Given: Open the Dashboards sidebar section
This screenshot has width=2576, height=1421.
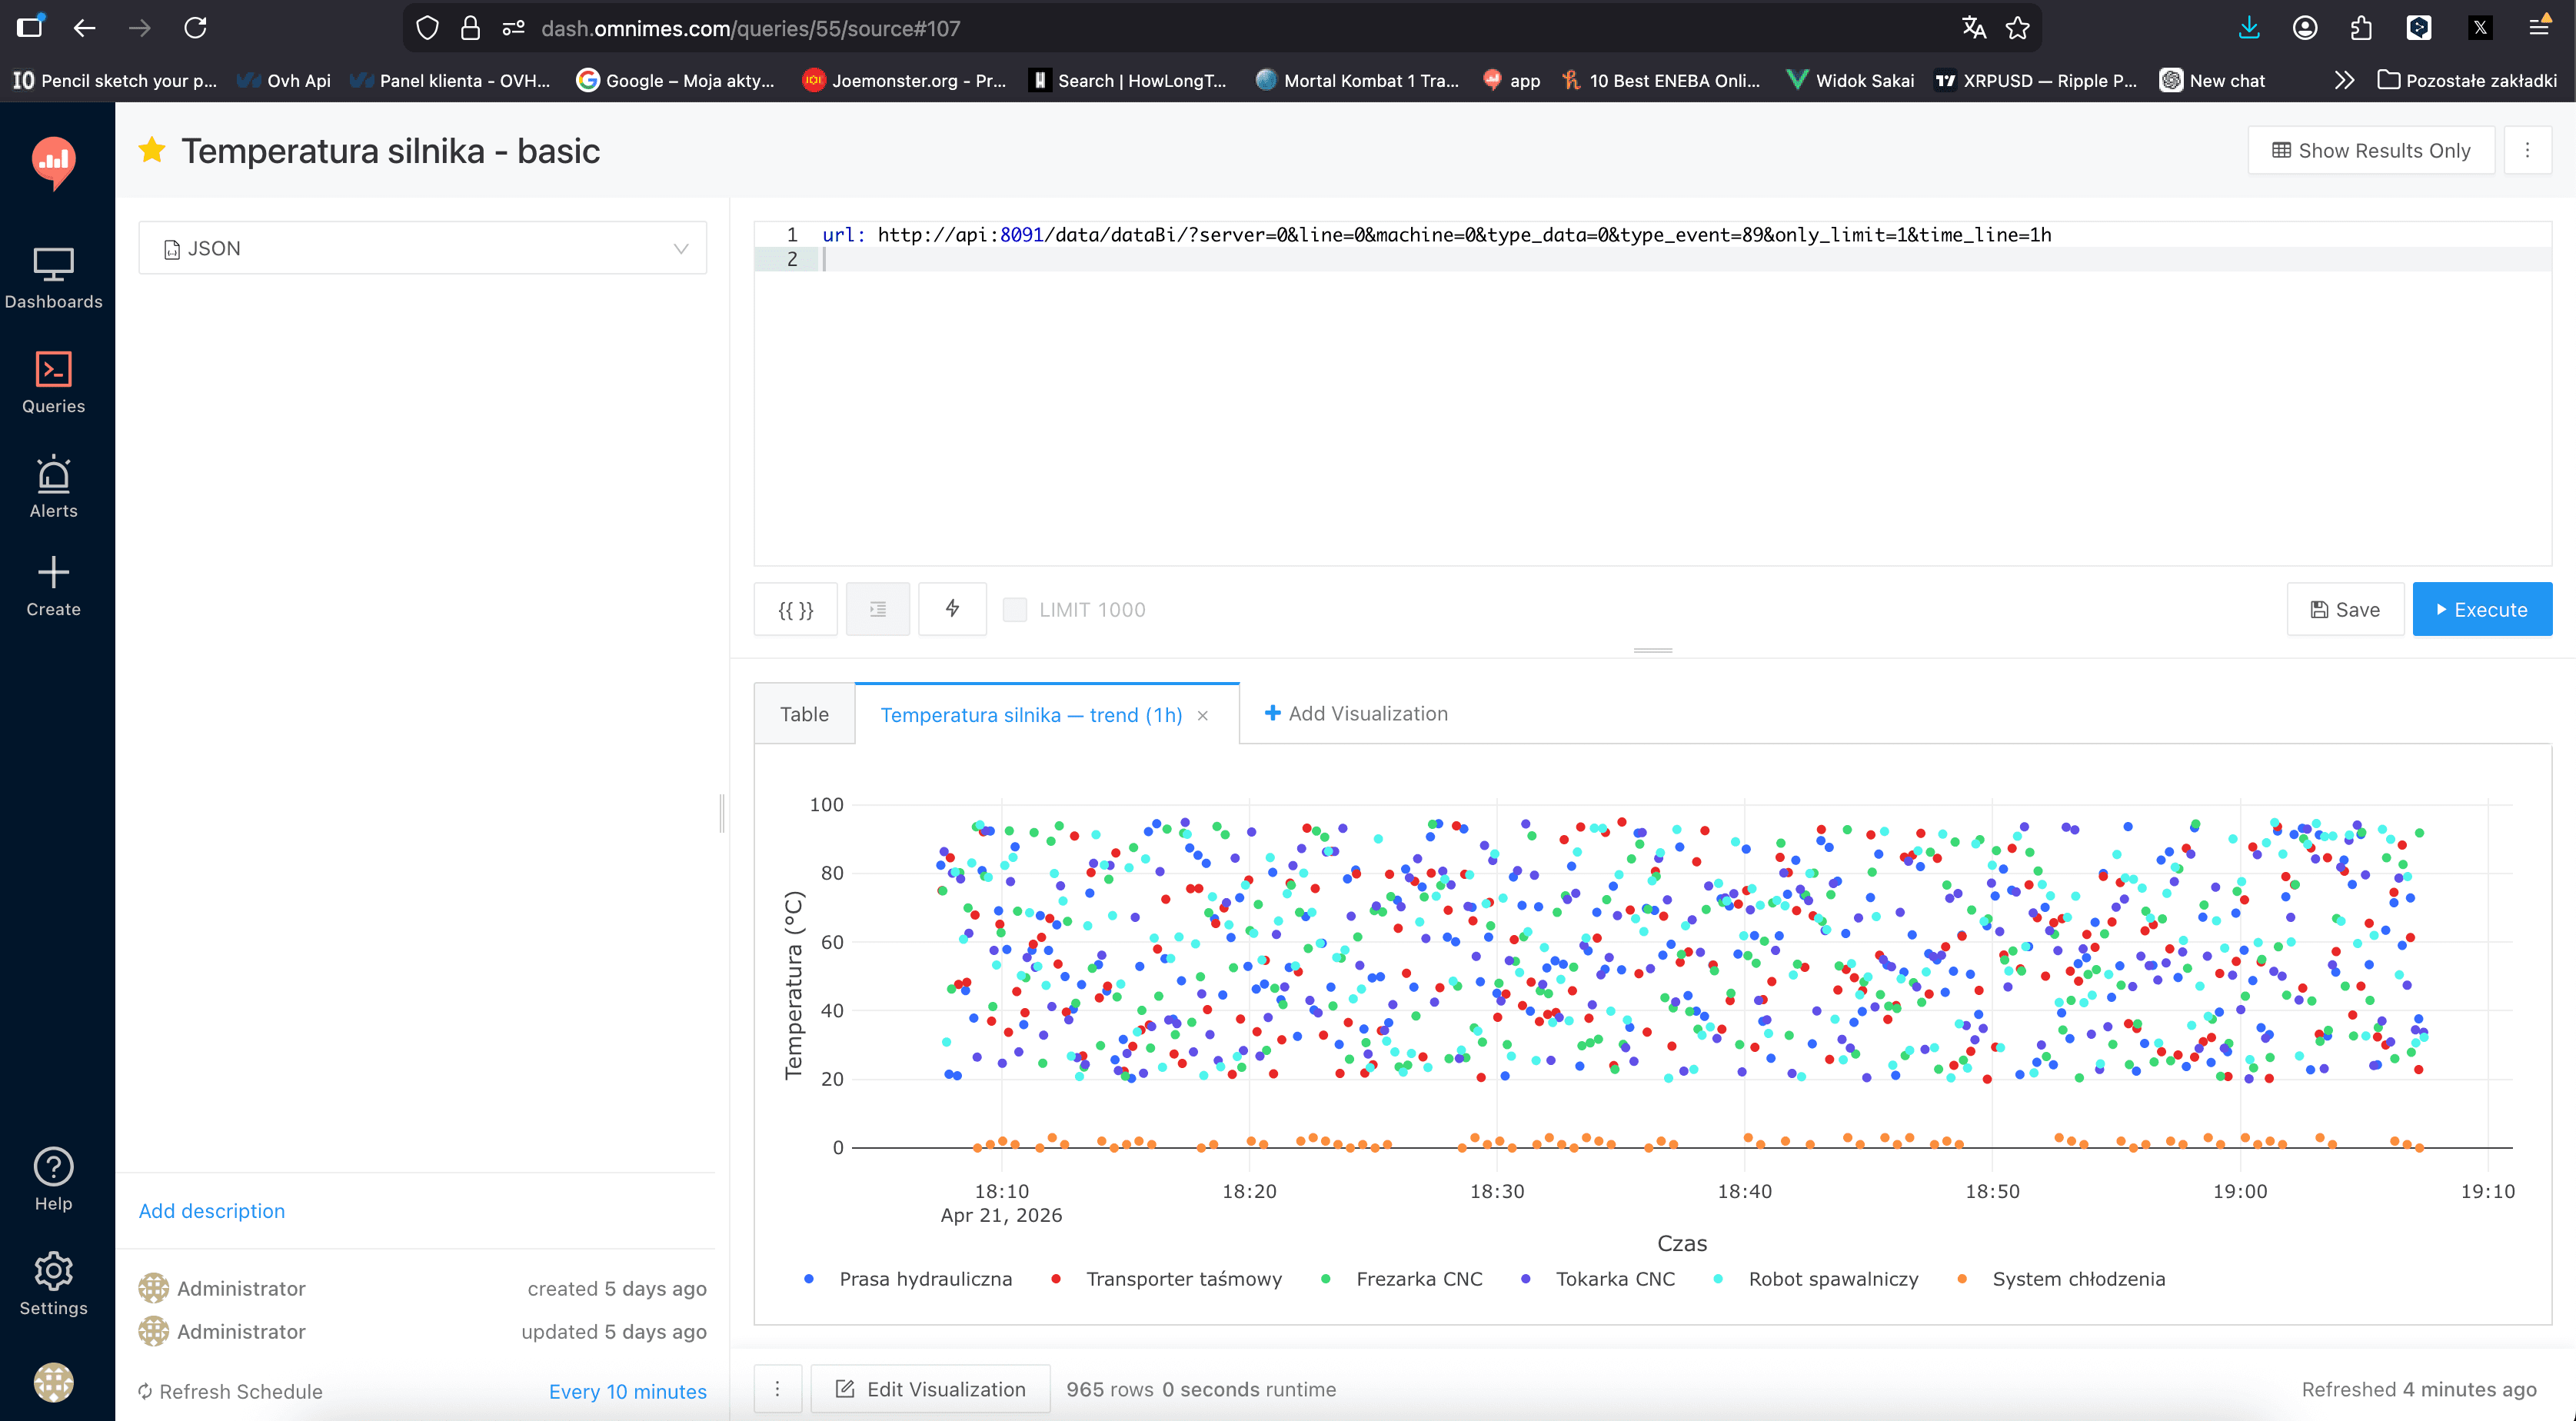Looking at the screenshot, I should [53, 278].
